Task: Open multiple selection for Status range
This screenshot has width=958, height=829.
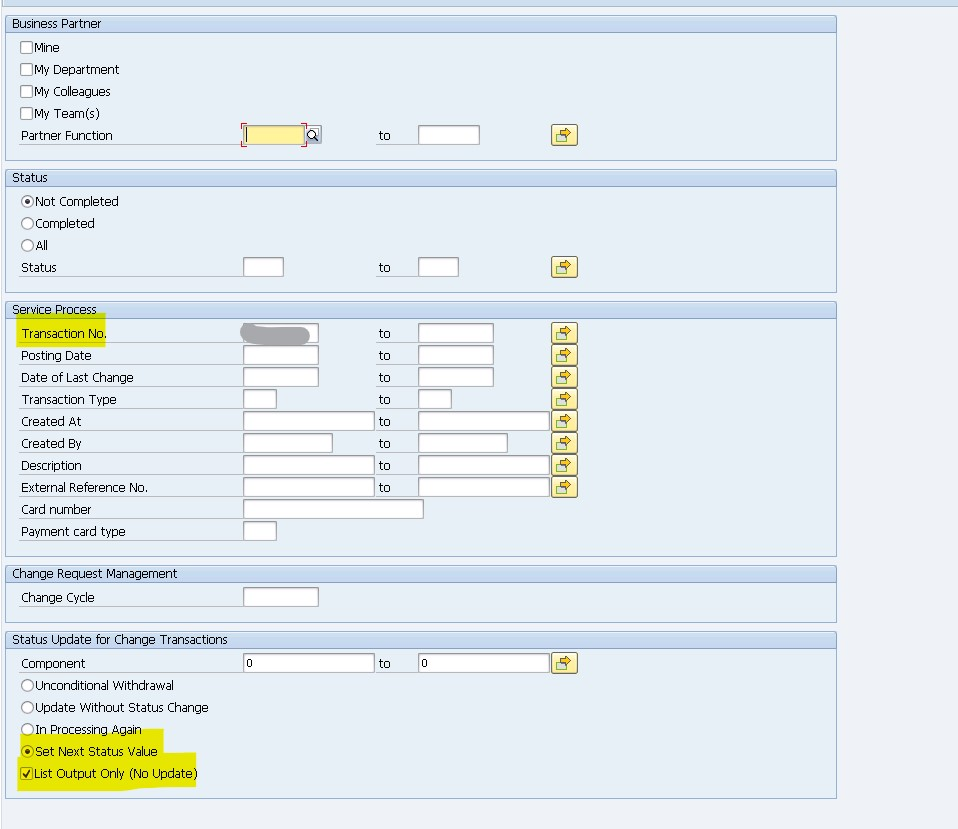Action: tap(563, 266)
